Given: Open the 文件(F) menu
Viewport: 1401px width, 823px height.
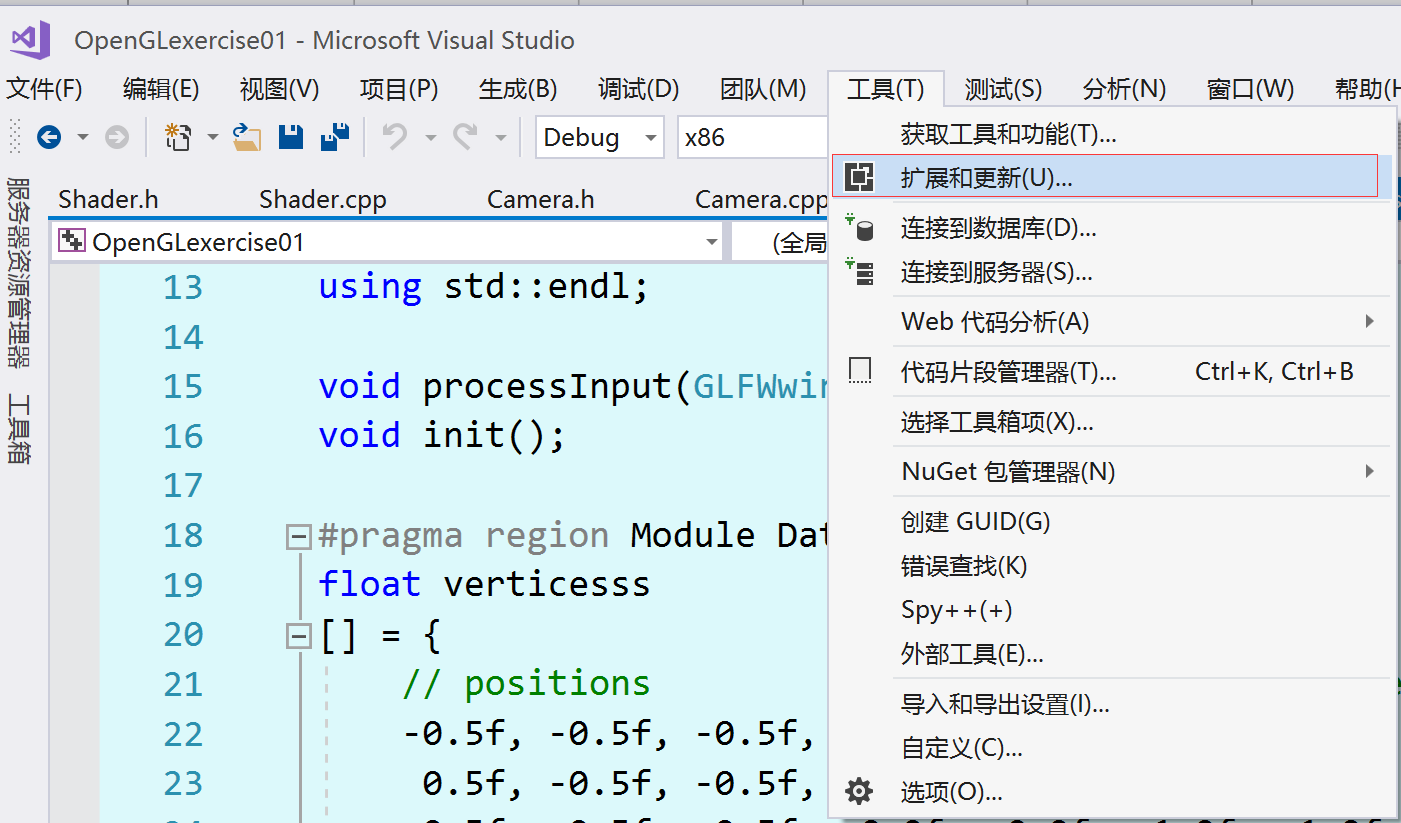Looking at the screenshot, I should 44,89.
